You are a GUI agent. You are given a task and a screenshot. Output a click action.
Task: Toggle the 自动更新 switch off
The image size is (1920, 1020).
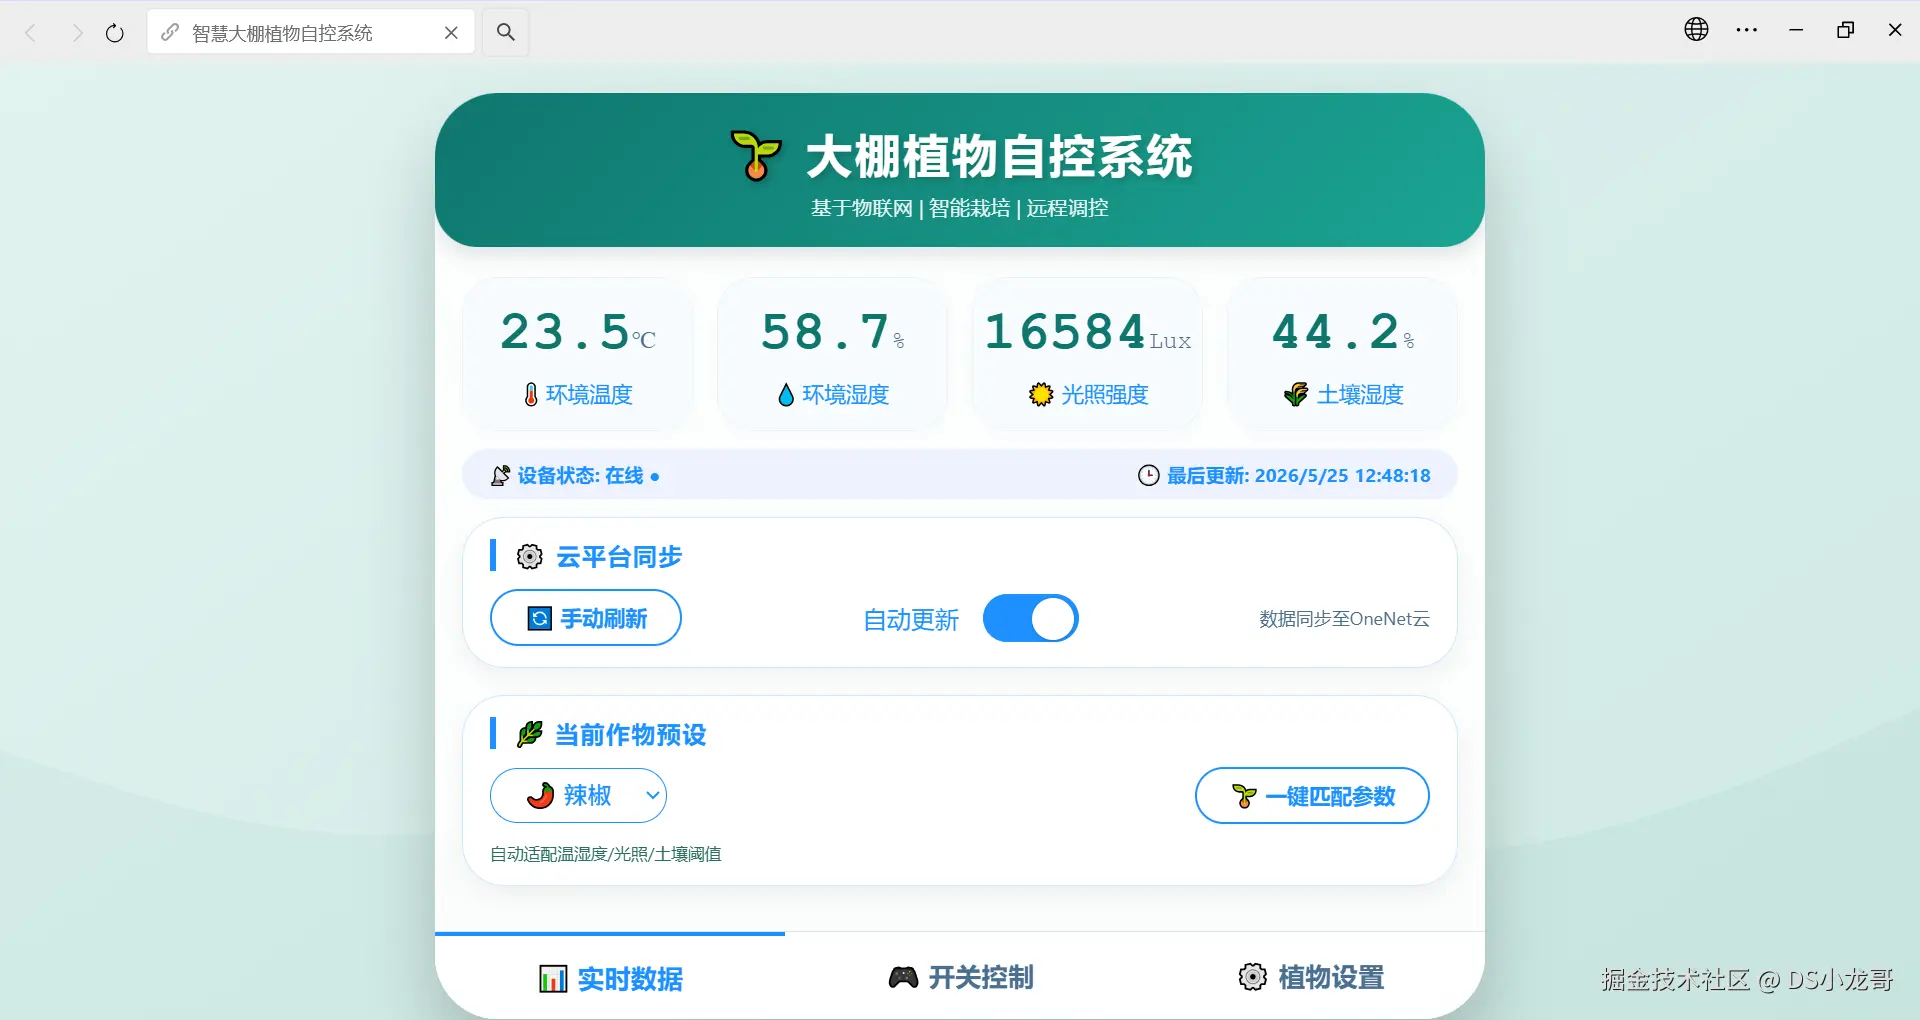(1030, 619)
